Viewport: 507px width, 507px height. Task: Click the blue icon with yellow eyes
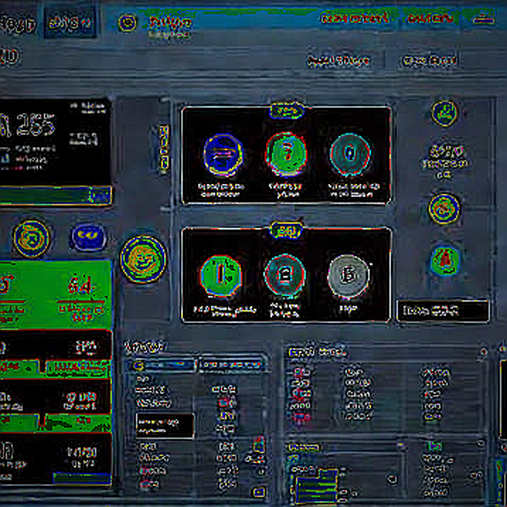(x=88, y=237)
